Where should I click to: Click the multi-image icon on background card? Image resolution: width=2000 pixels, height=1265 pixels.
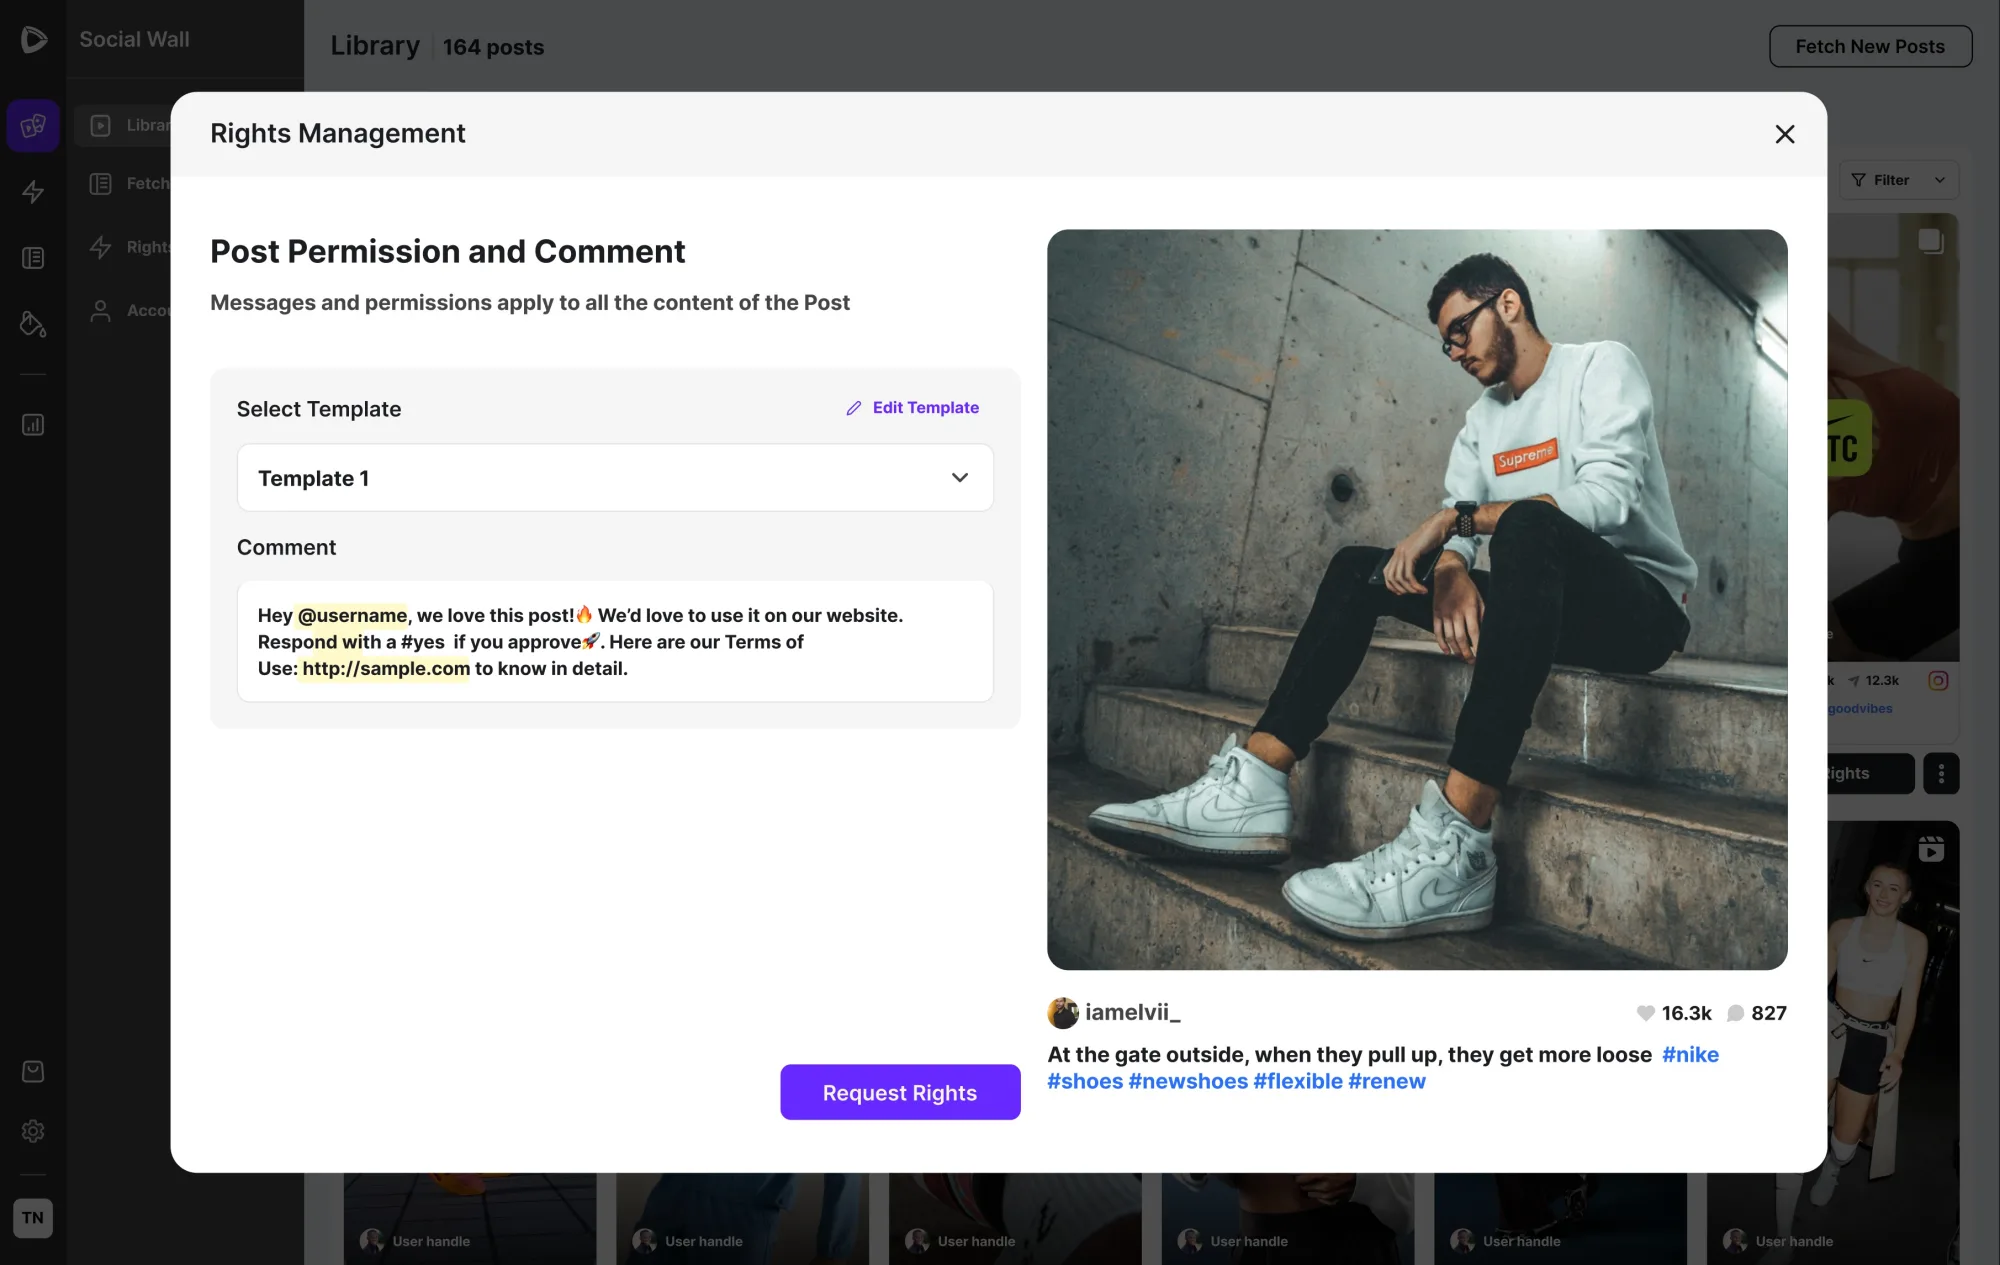point(1931,241)
